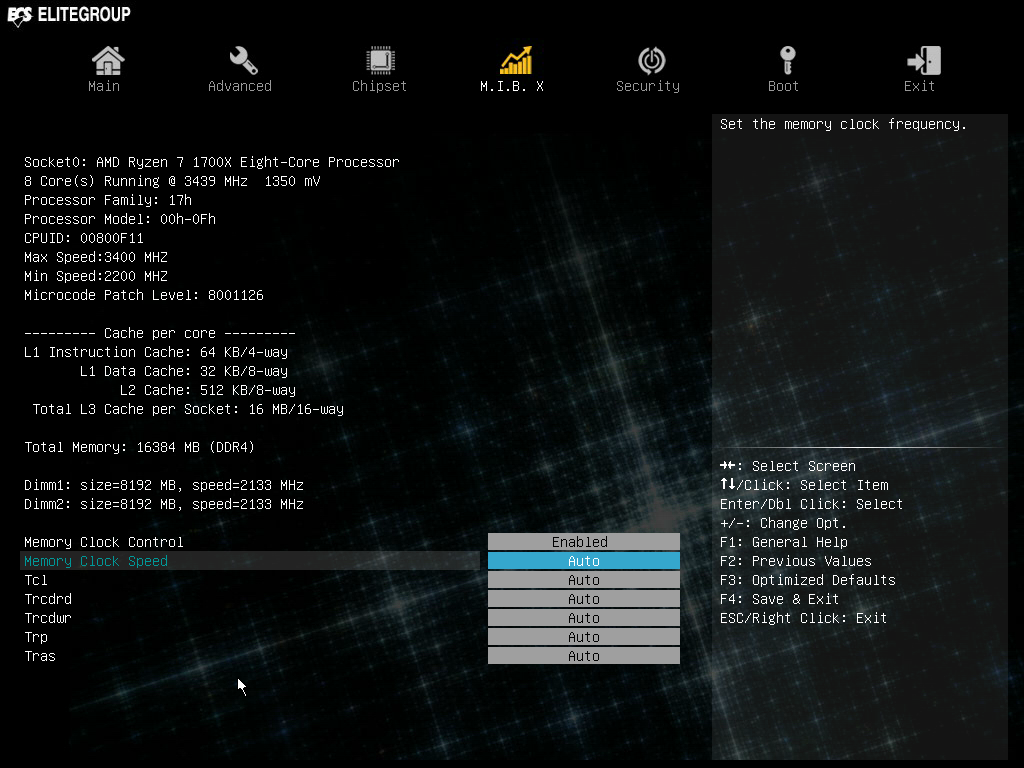The width and height of the screenshot is (1024, 768).
Task: Switch to the Security tab label
Action: coord(648,86)
